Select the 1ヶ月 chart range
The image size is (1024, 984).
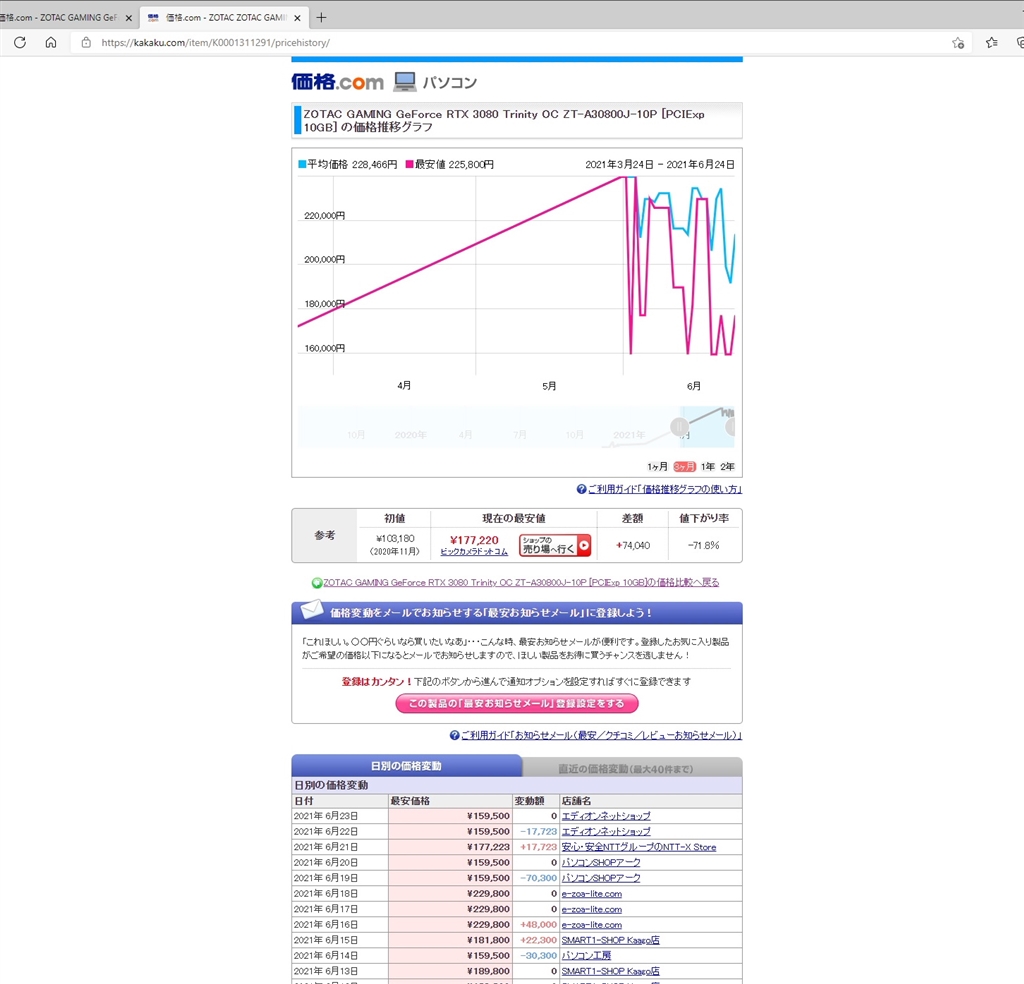coord(658,466)
